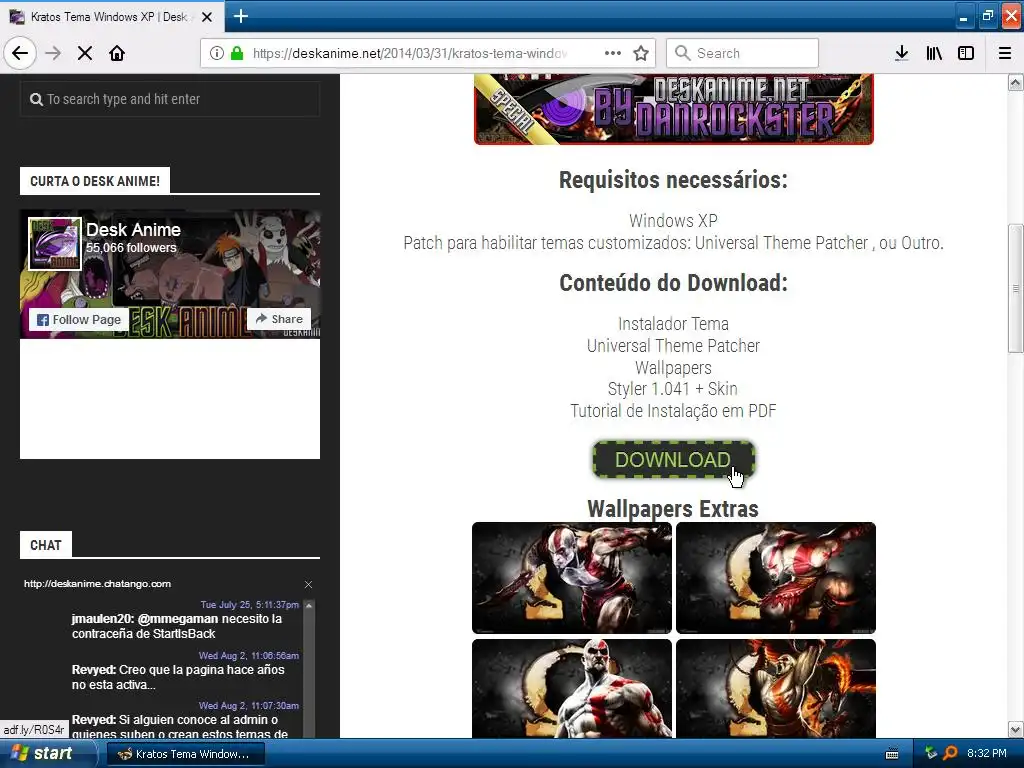Open the Downloads panel arrow
This screenshot has height=768, width=1024.
(902, 53)
